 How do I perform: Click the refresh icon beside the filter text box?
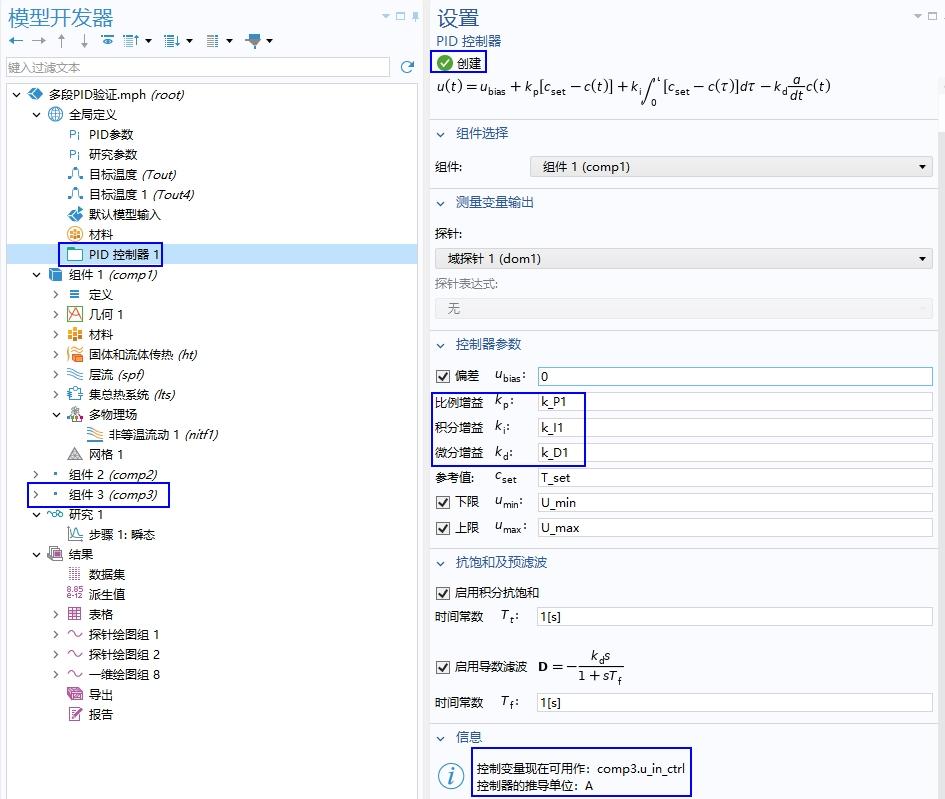[x=407, y=67]
